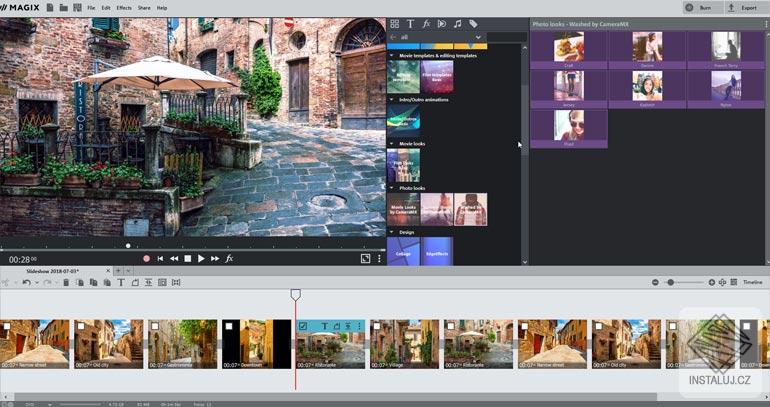The image size is (770, 407).
Task: Start recording with the red record button
Action: click(x=146, y=258)
